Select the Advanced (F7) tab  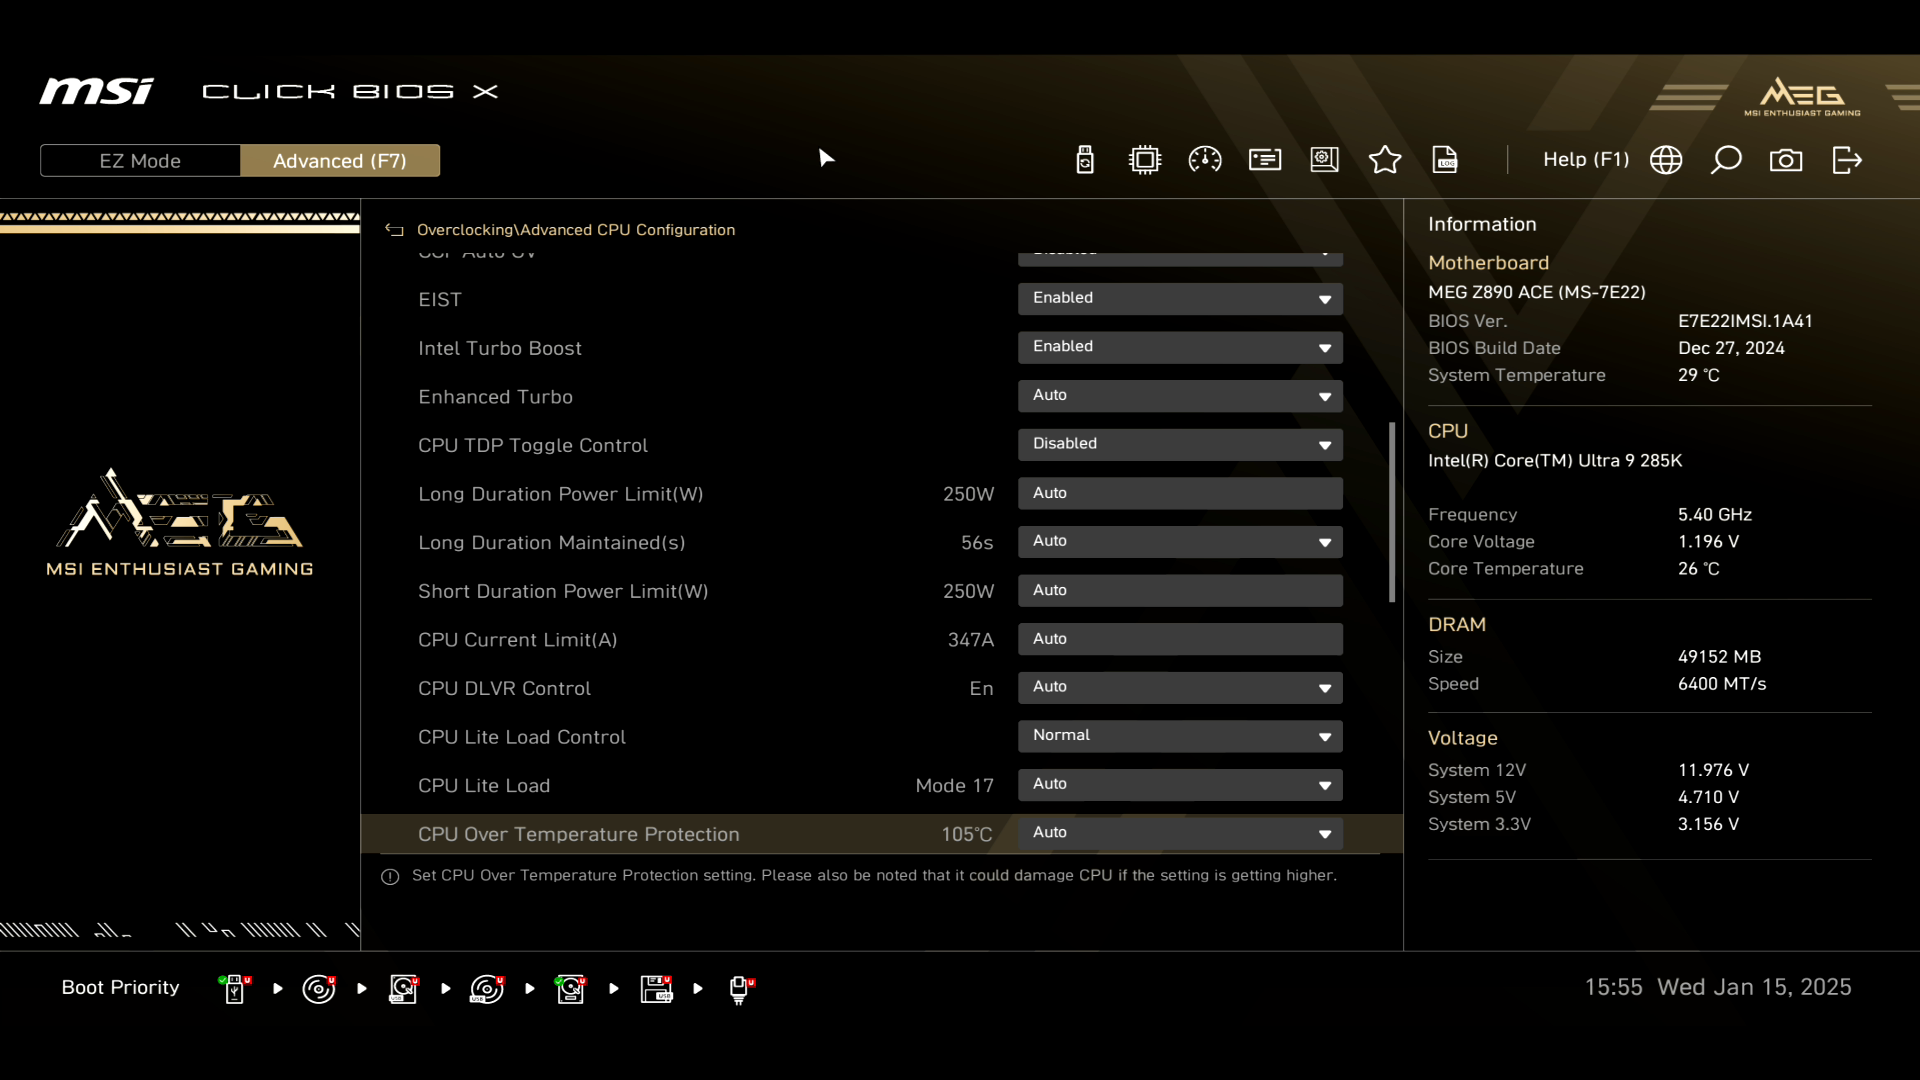click(x=340, y=161)
